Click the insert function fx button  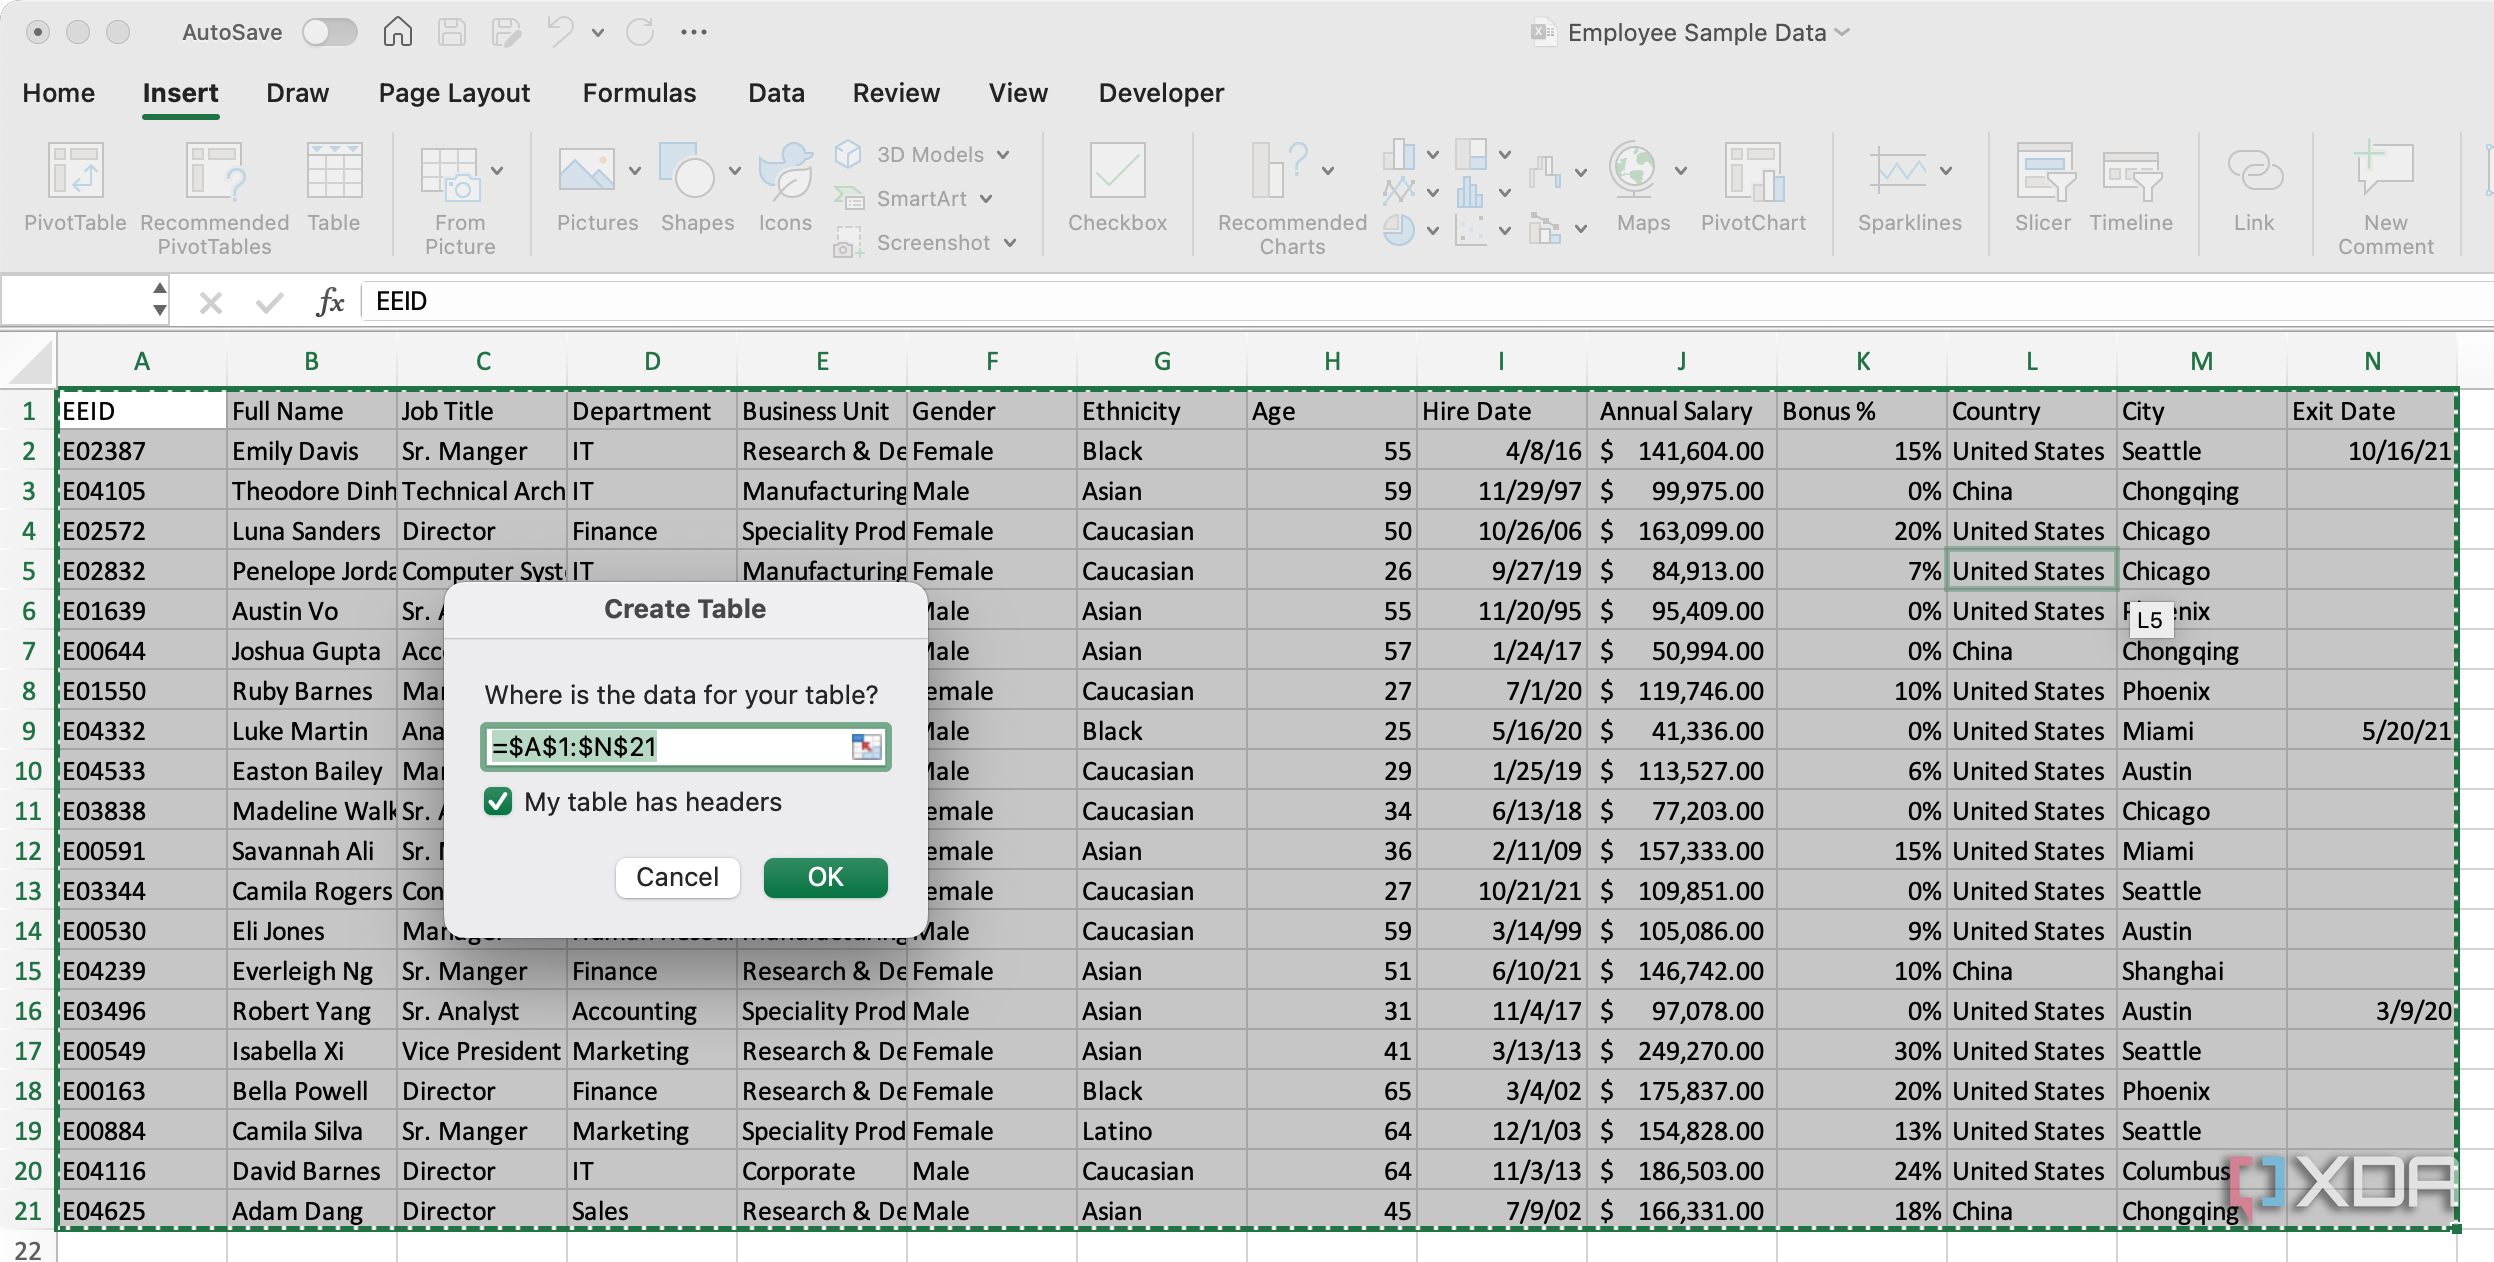330,301
